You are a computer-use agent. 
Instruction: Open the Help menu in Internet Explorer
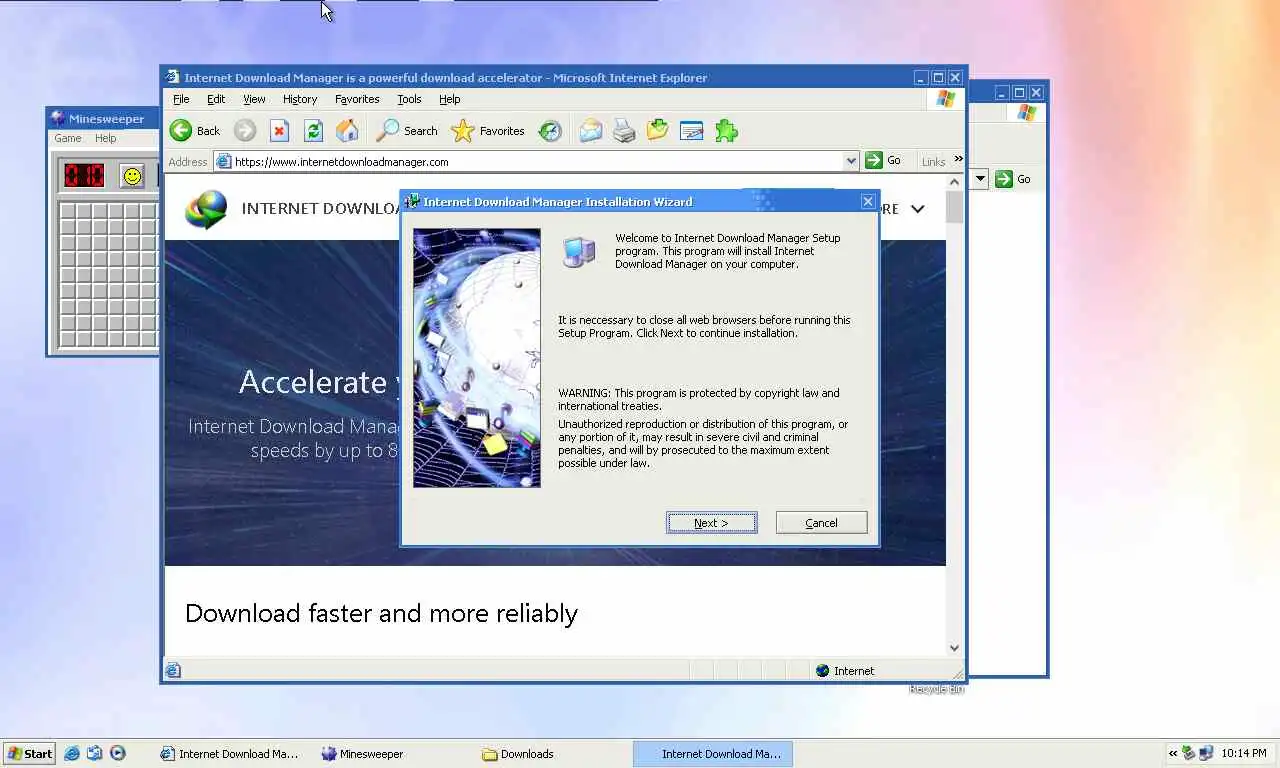450,99
